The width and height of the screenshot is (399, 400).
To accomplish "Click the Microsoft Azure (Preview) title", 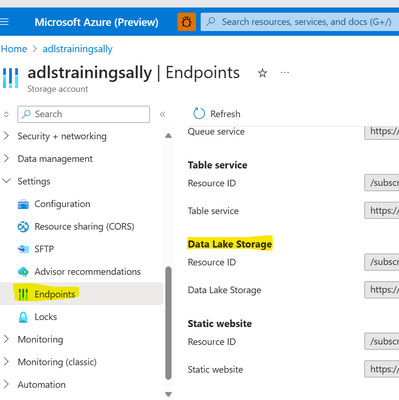I will [x=96, y=22].
